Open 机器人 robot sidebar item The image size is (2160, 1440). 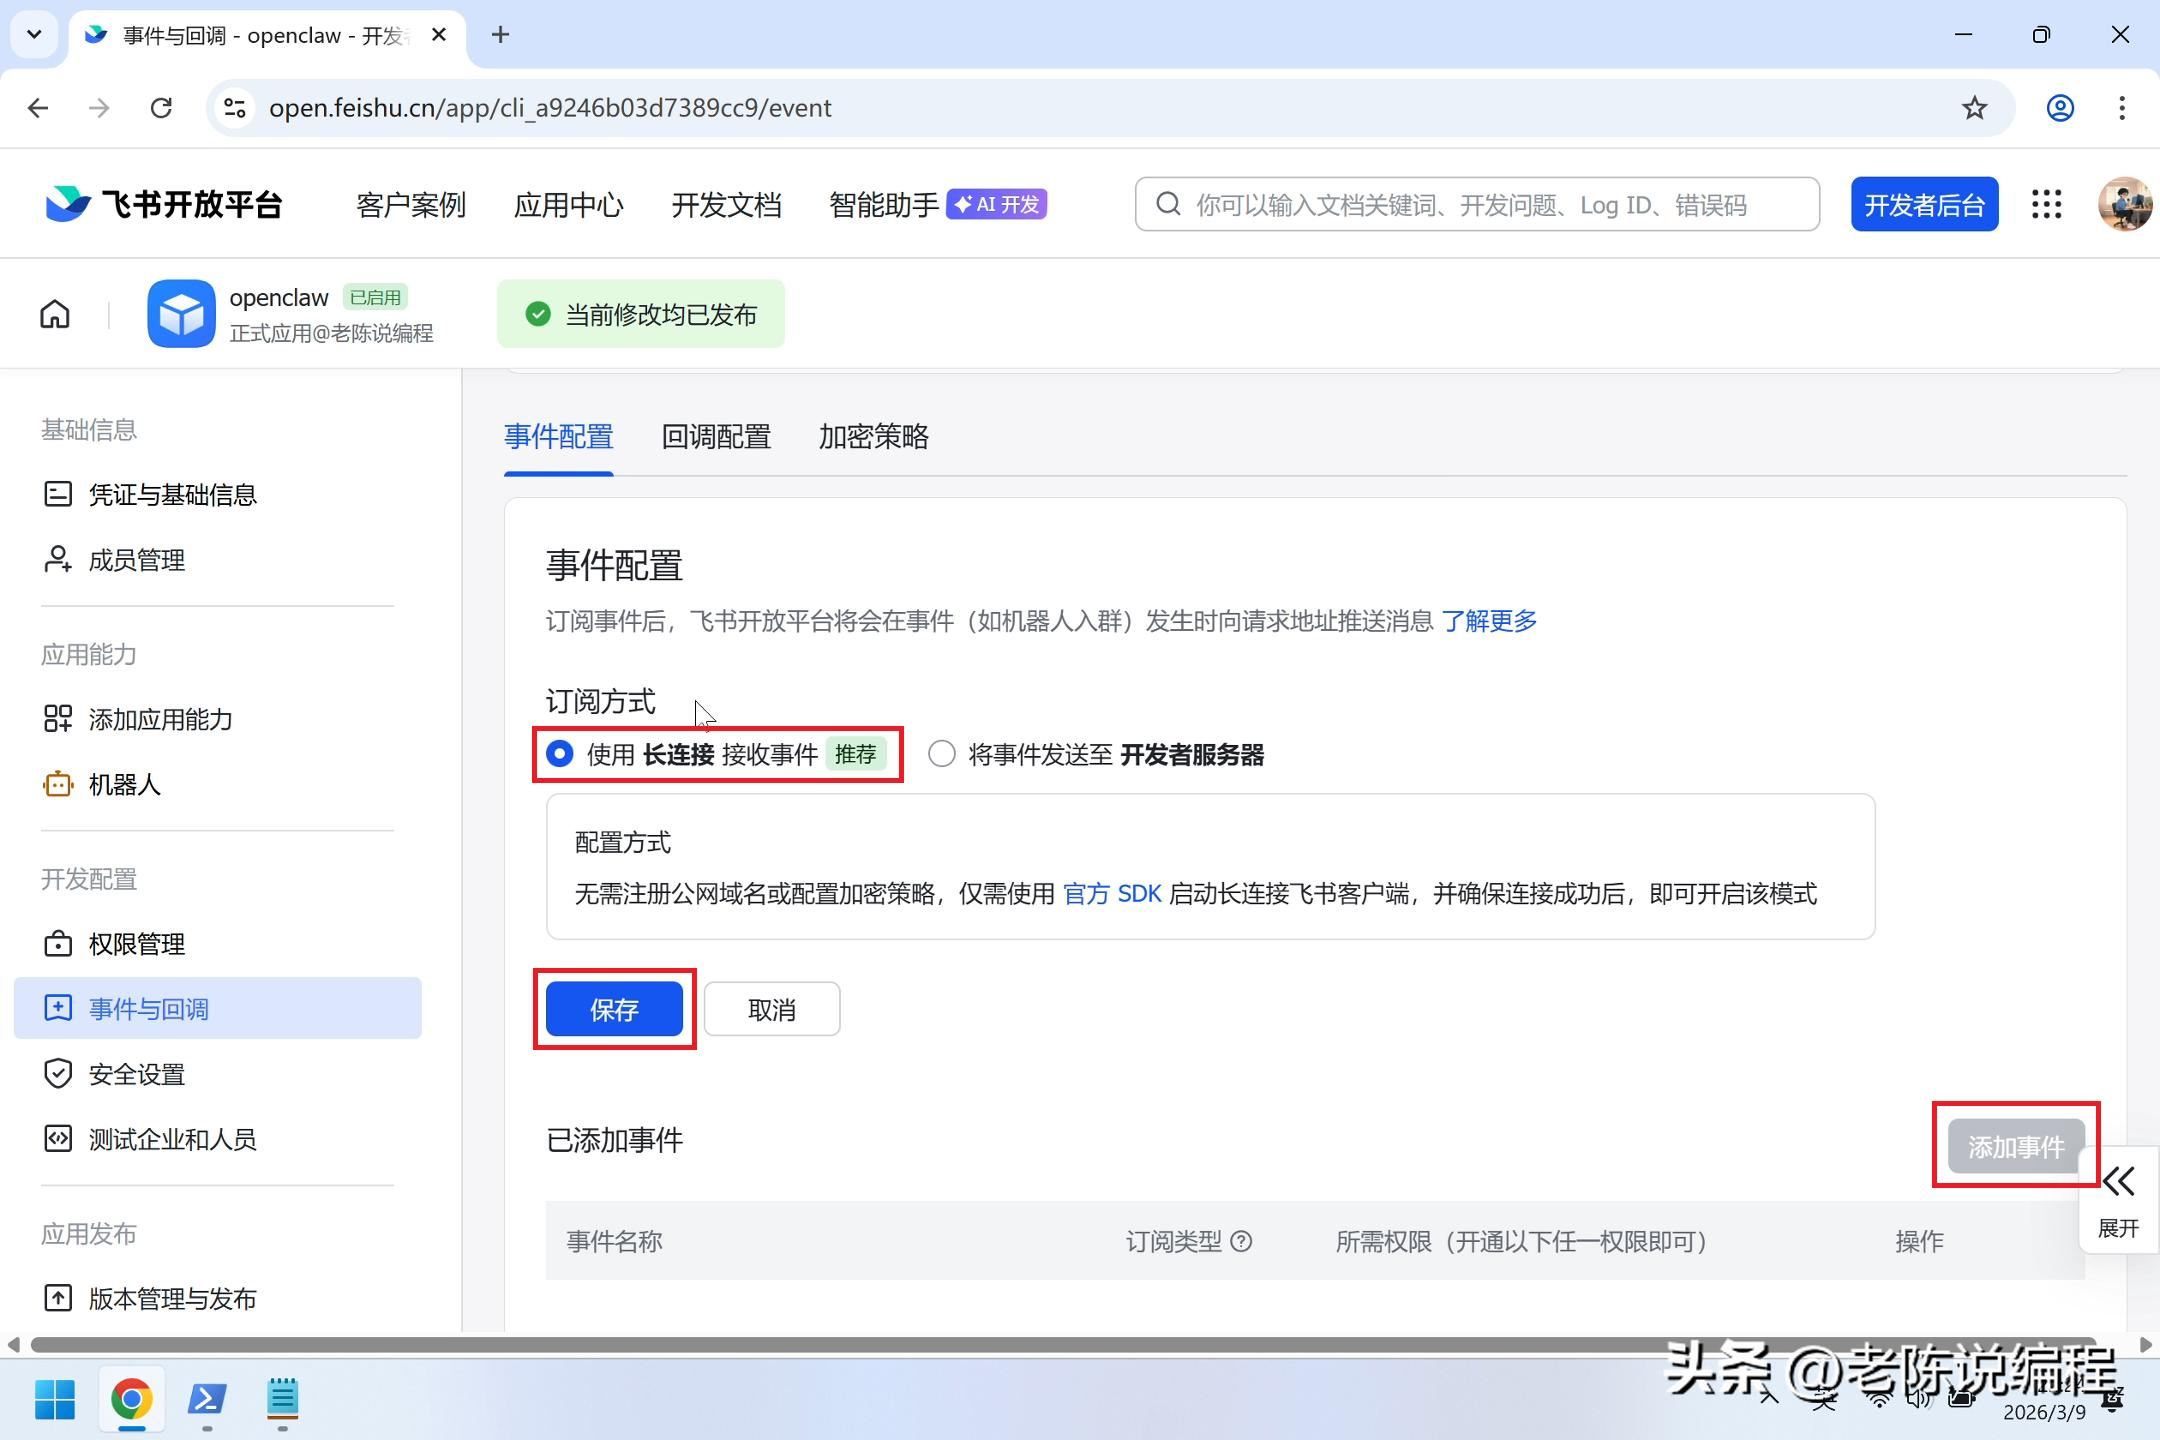pyautogui.click(x=124, y=785)
